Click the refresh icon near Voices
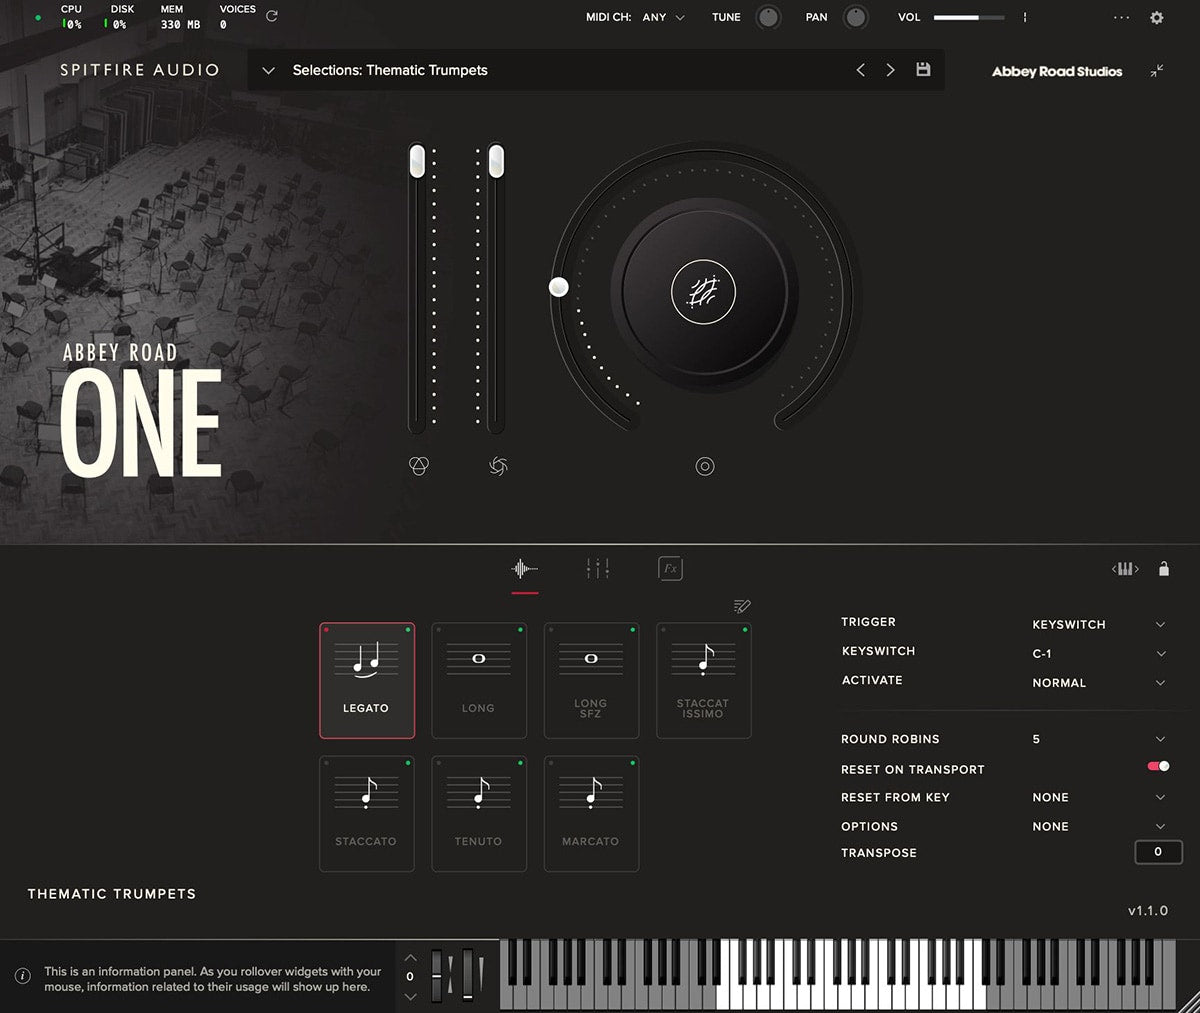Viewport: 1200px width, 1013px height. [272, 16]
